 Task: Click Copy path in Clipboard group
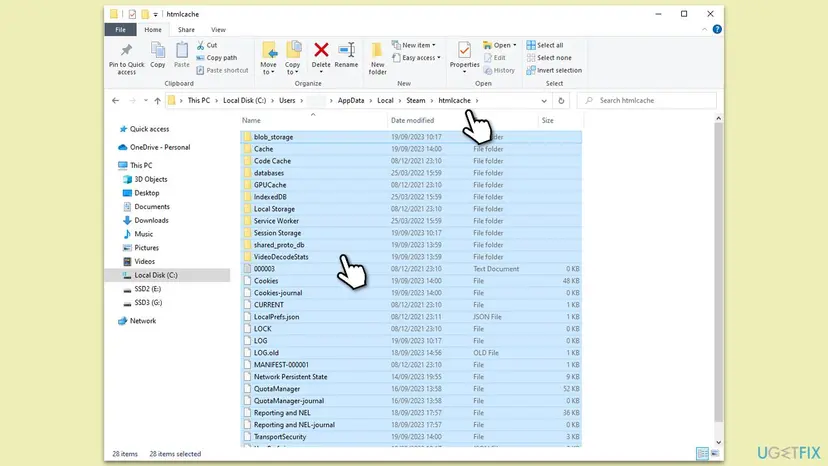[217, 58]
